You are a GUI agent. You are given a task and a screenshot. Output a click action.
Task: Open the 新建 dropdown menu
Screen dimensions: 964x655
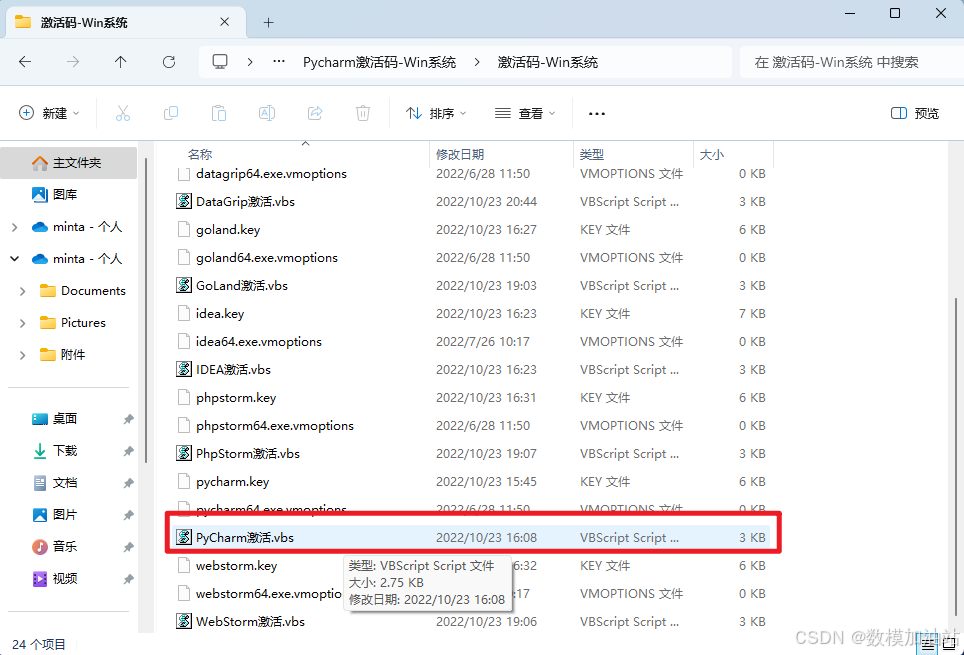pyautogui.click(x=49, y=113)
